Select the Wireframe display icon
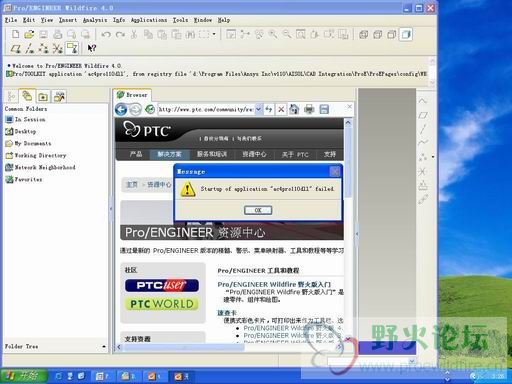The width and height of the screenshot is (512, 384). (364, 34)
